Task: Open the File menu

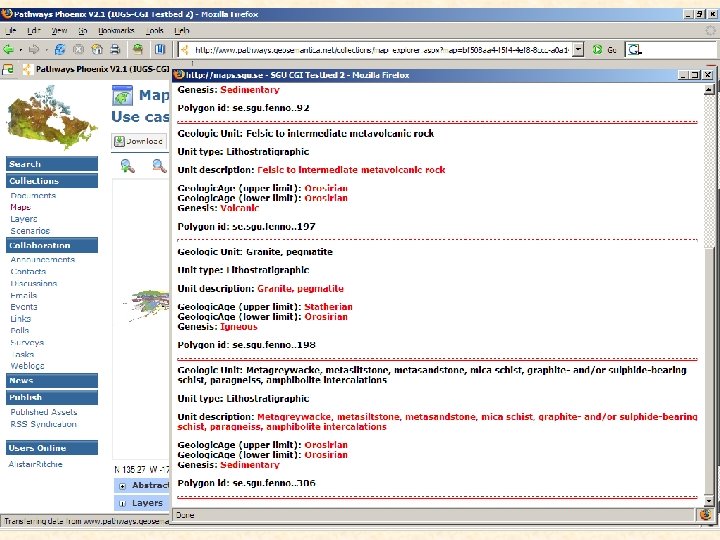Action: click(x=11, y=30)
